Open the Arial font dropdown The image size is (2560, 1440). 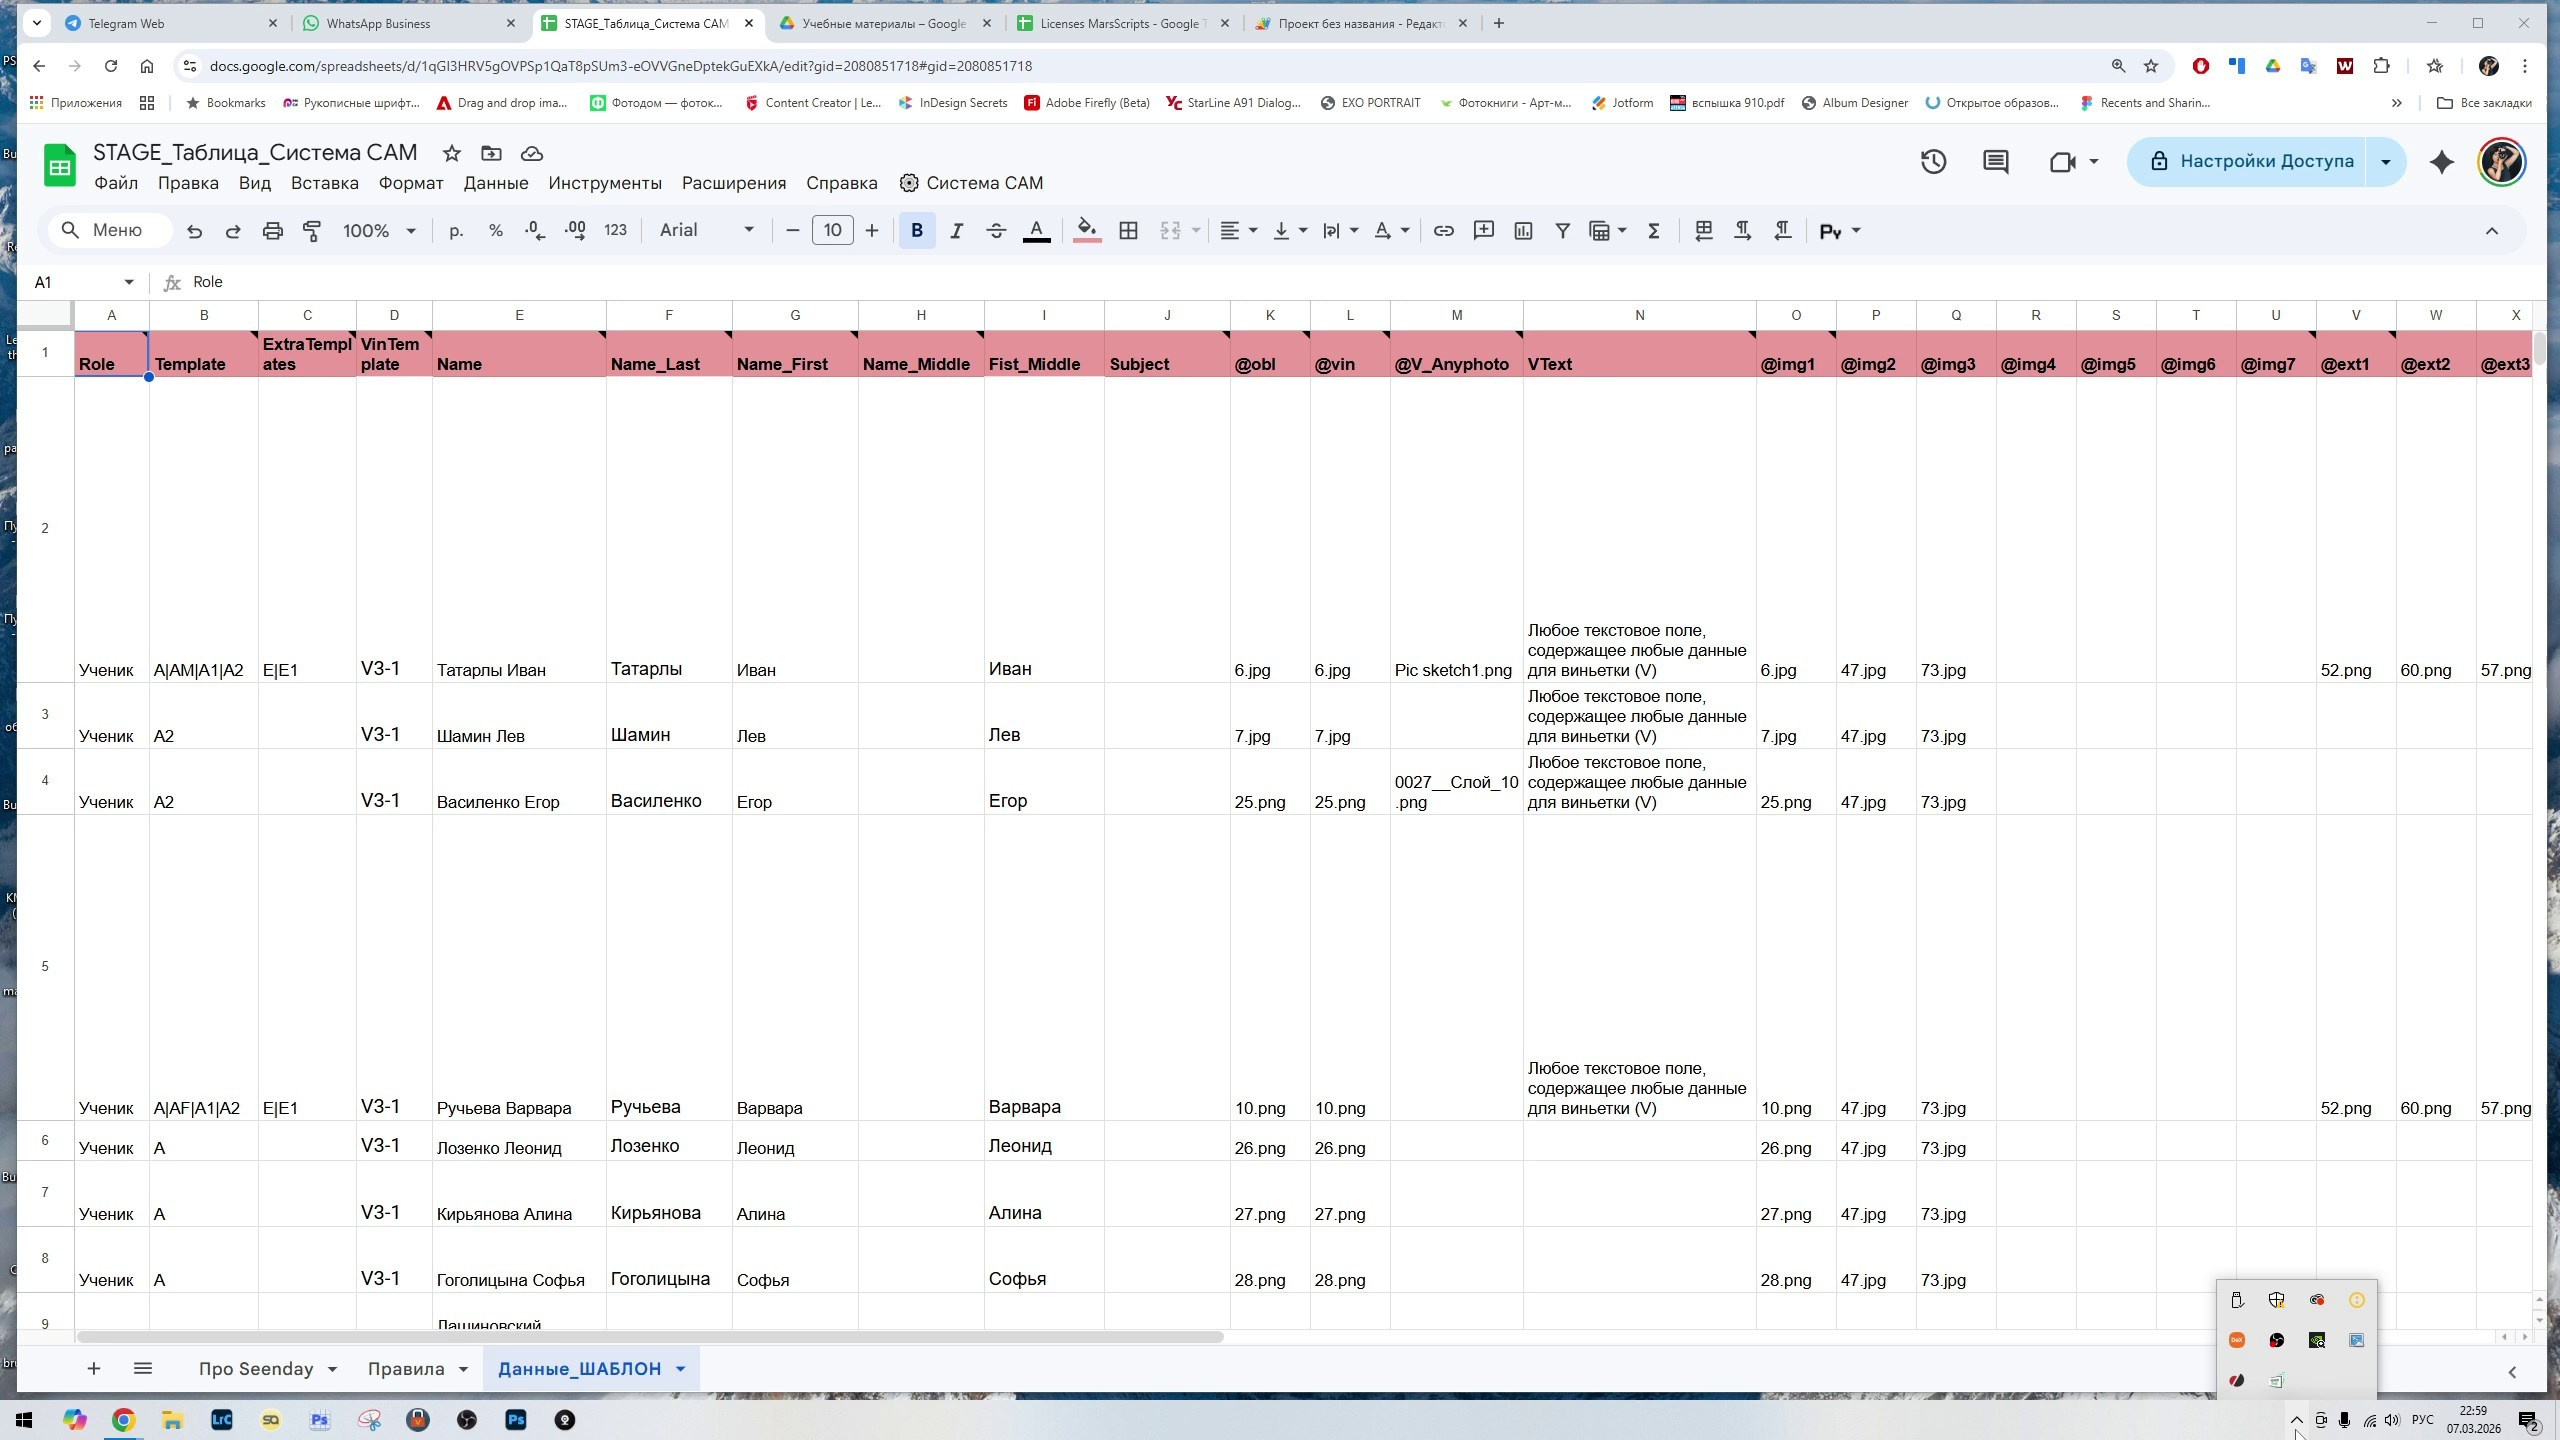[706, 231]
